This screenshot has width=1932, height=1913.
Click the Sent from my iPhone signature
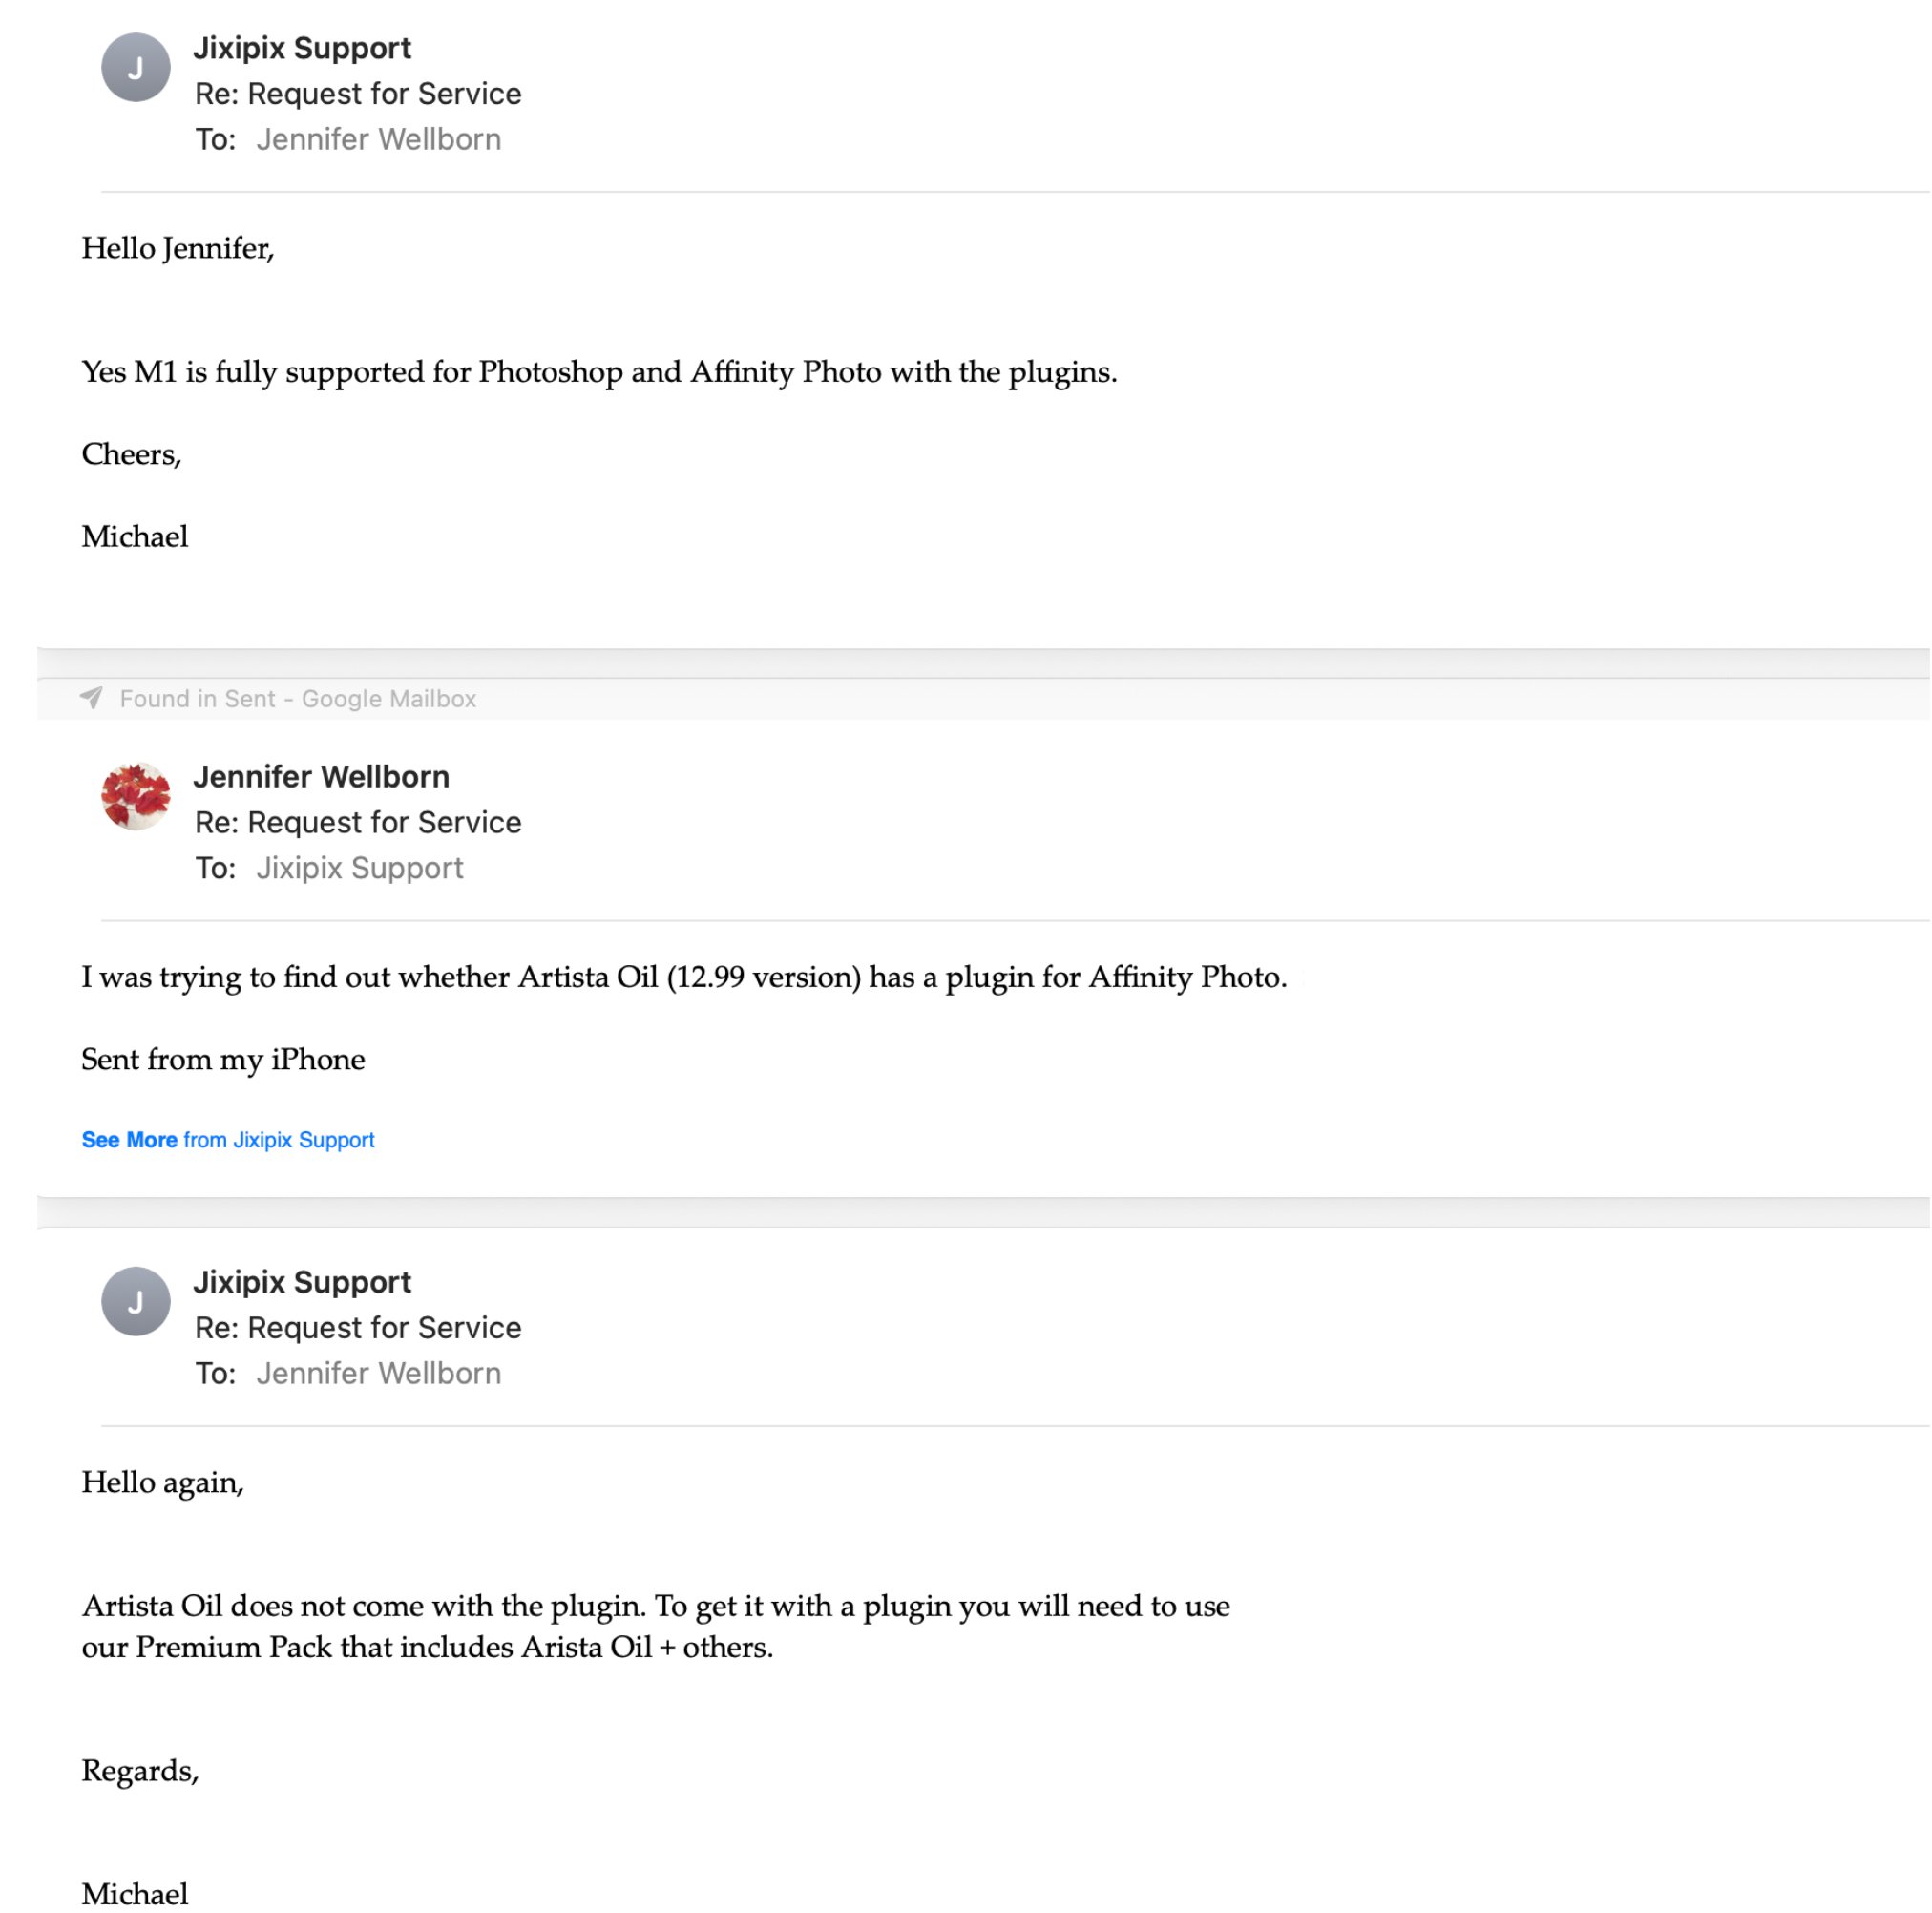(x=223, y=1060)
